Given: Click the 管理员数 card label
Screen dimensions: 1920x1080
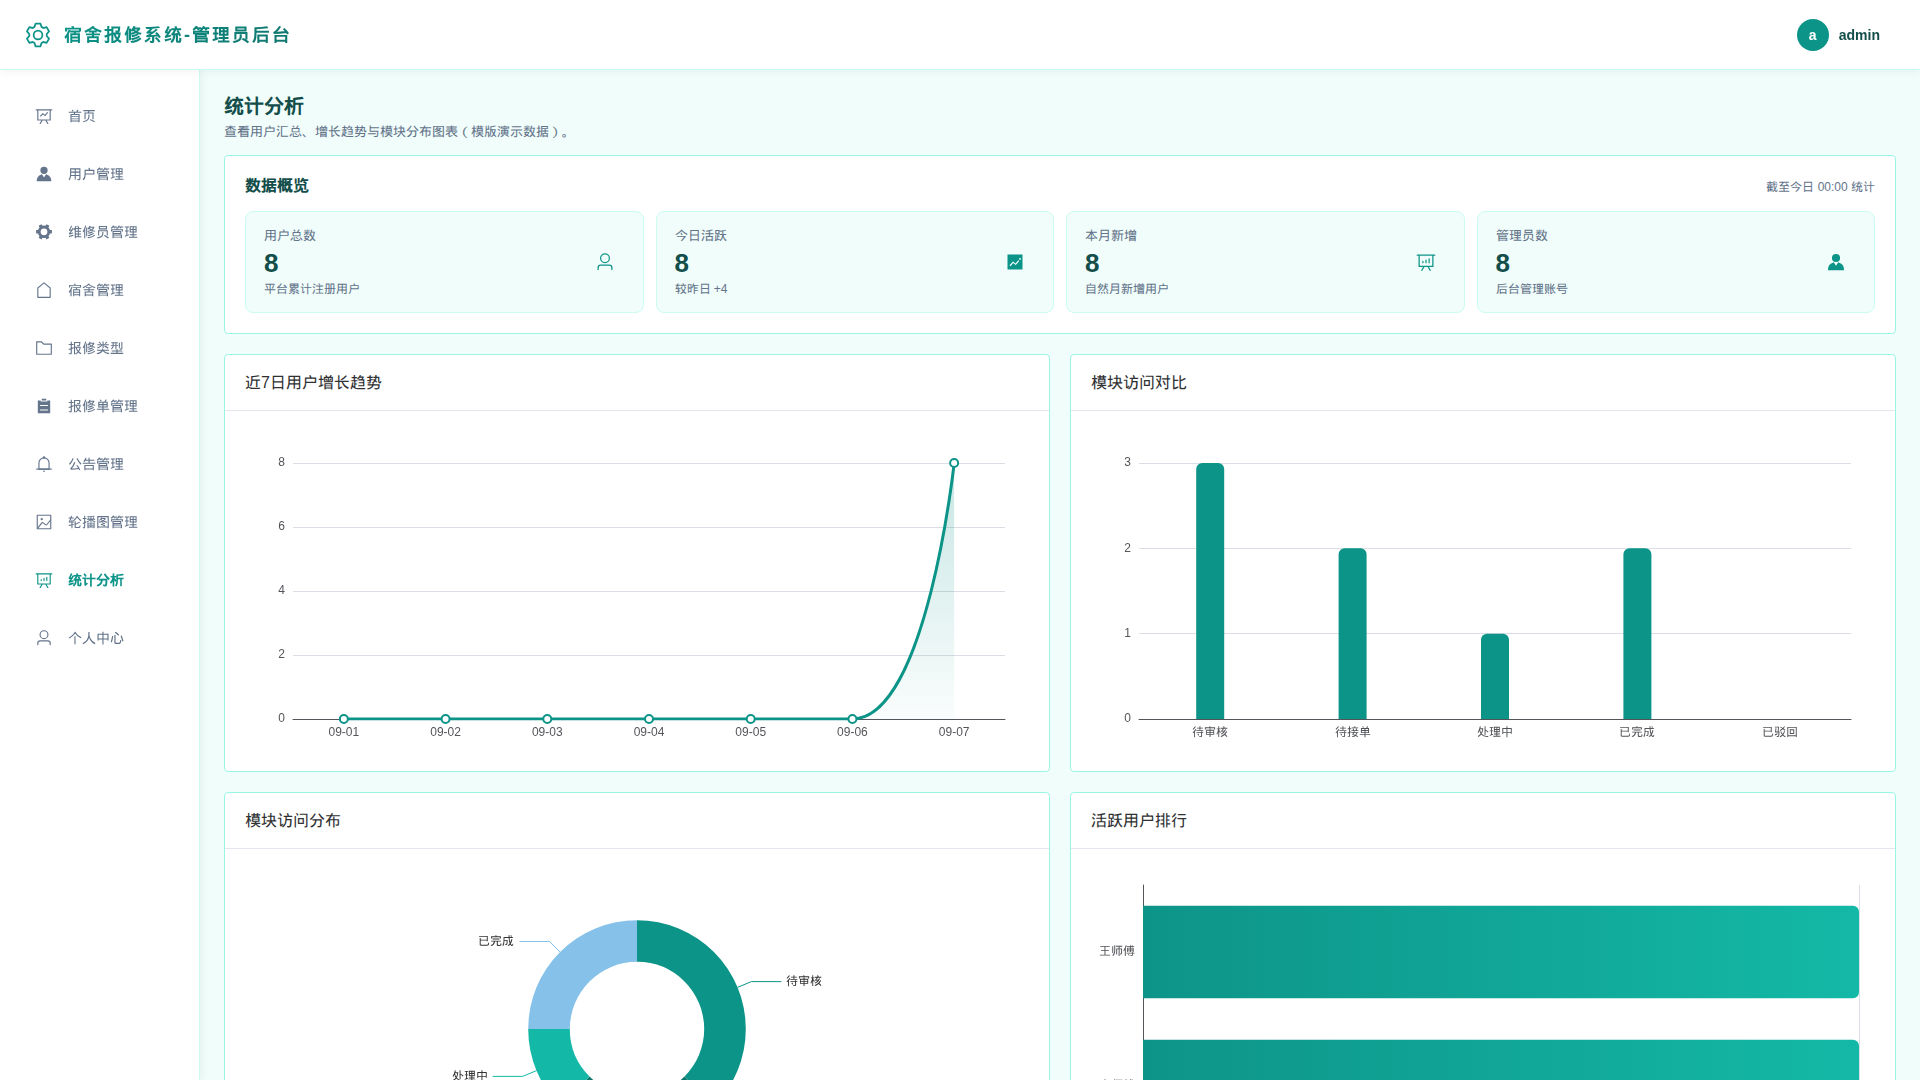Looking at the screenshot, I should pyautogui.click(x=1522, y=236).
